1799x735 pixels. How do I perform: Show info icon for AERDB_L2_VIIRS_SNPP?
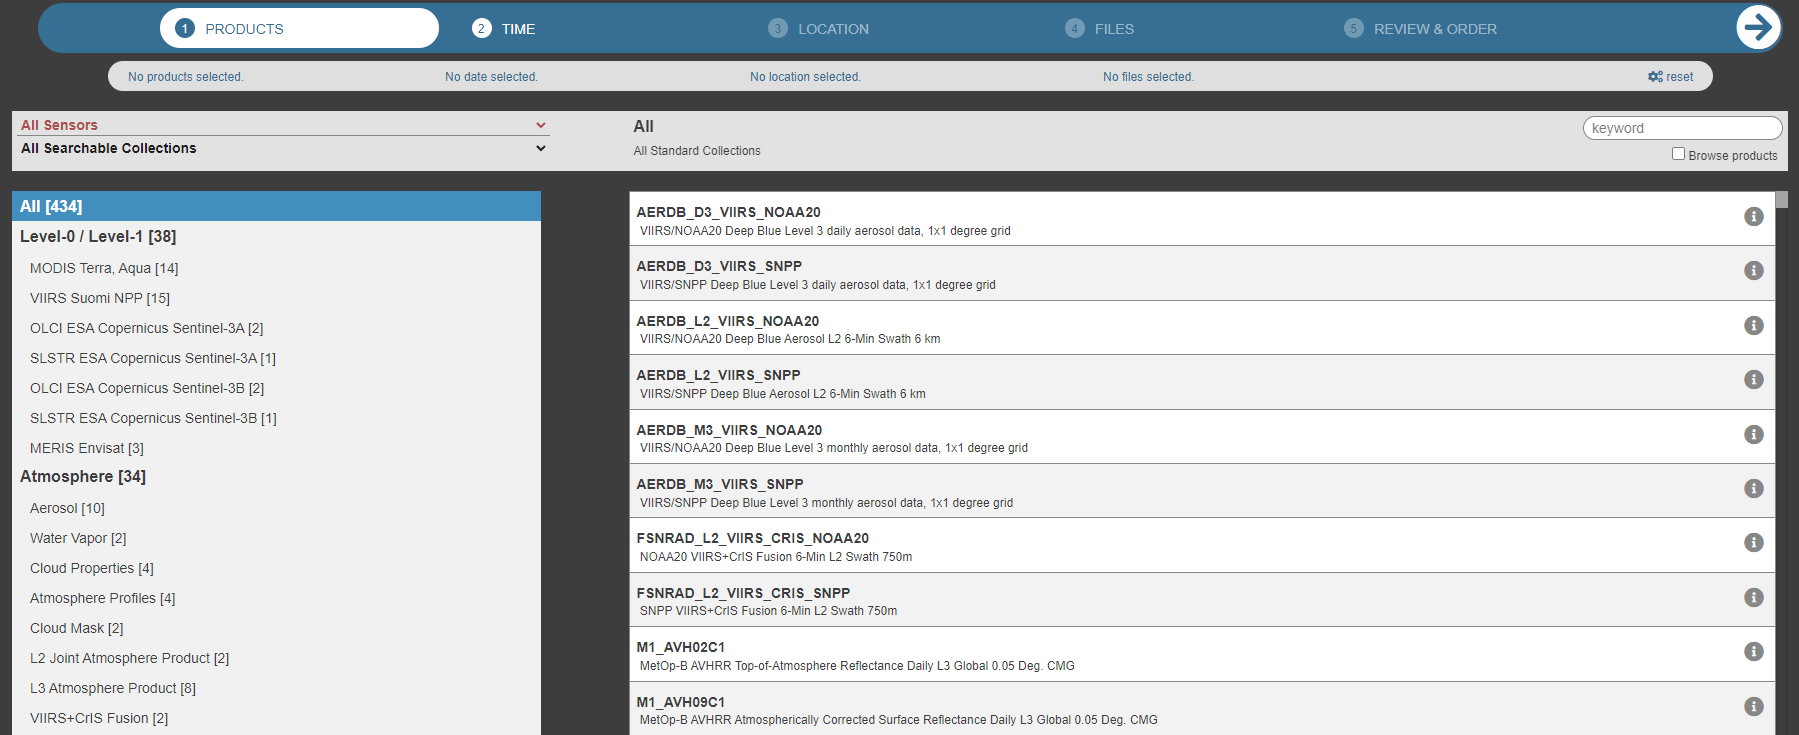(1754, 380)
